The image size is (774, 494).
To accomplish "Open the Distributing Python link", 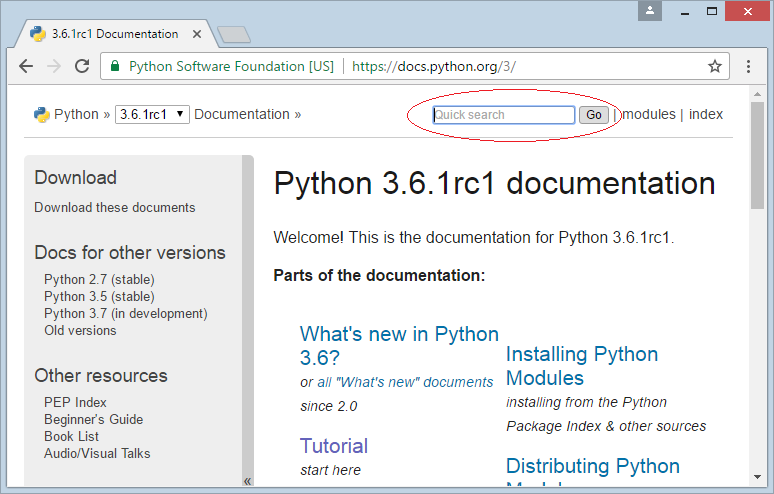I will [593, 466].
